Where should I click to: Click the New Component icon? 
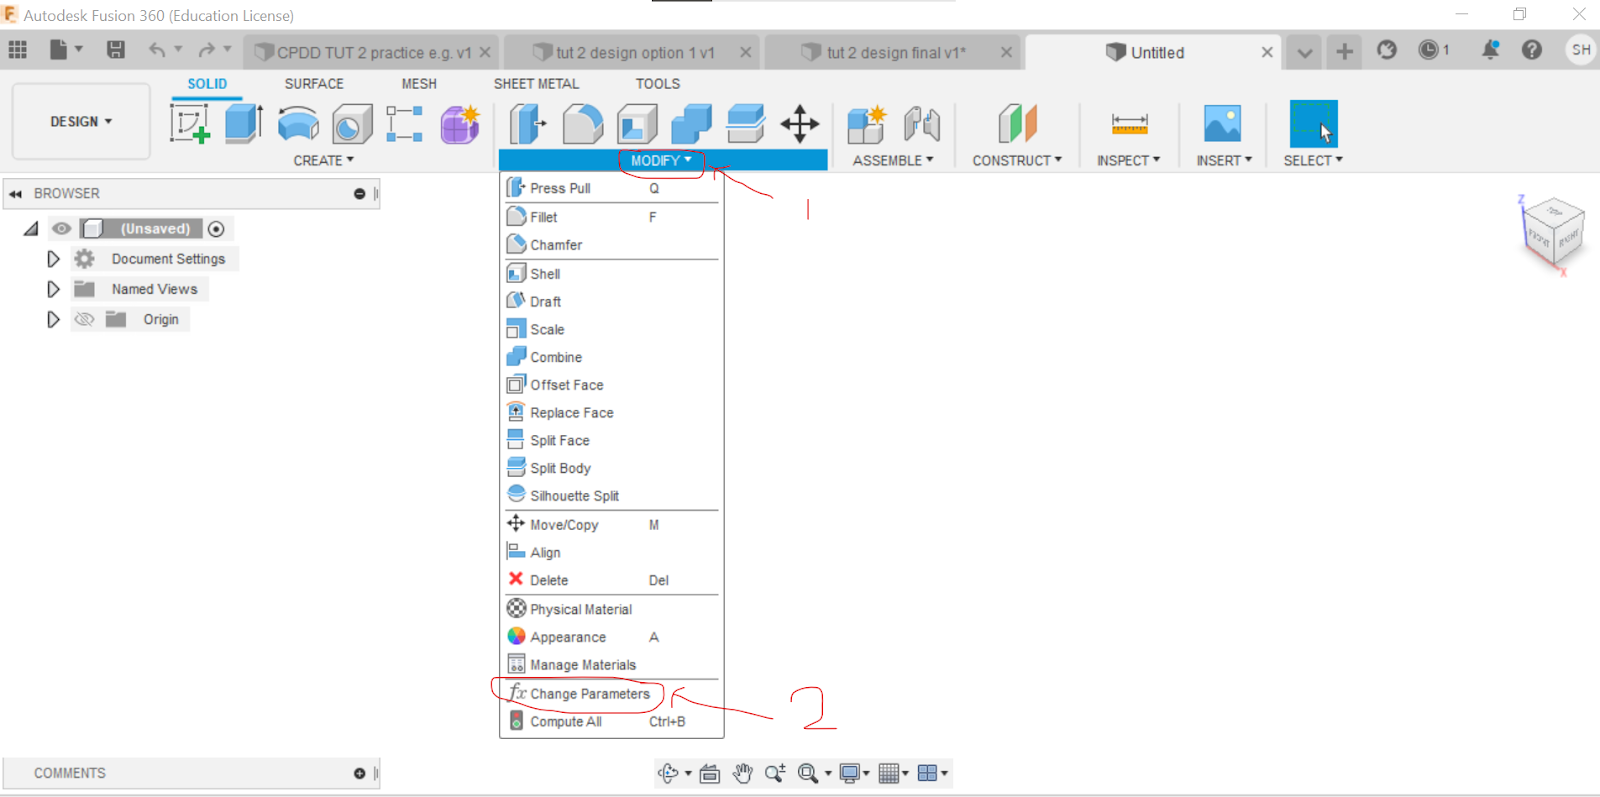point(867,124)
